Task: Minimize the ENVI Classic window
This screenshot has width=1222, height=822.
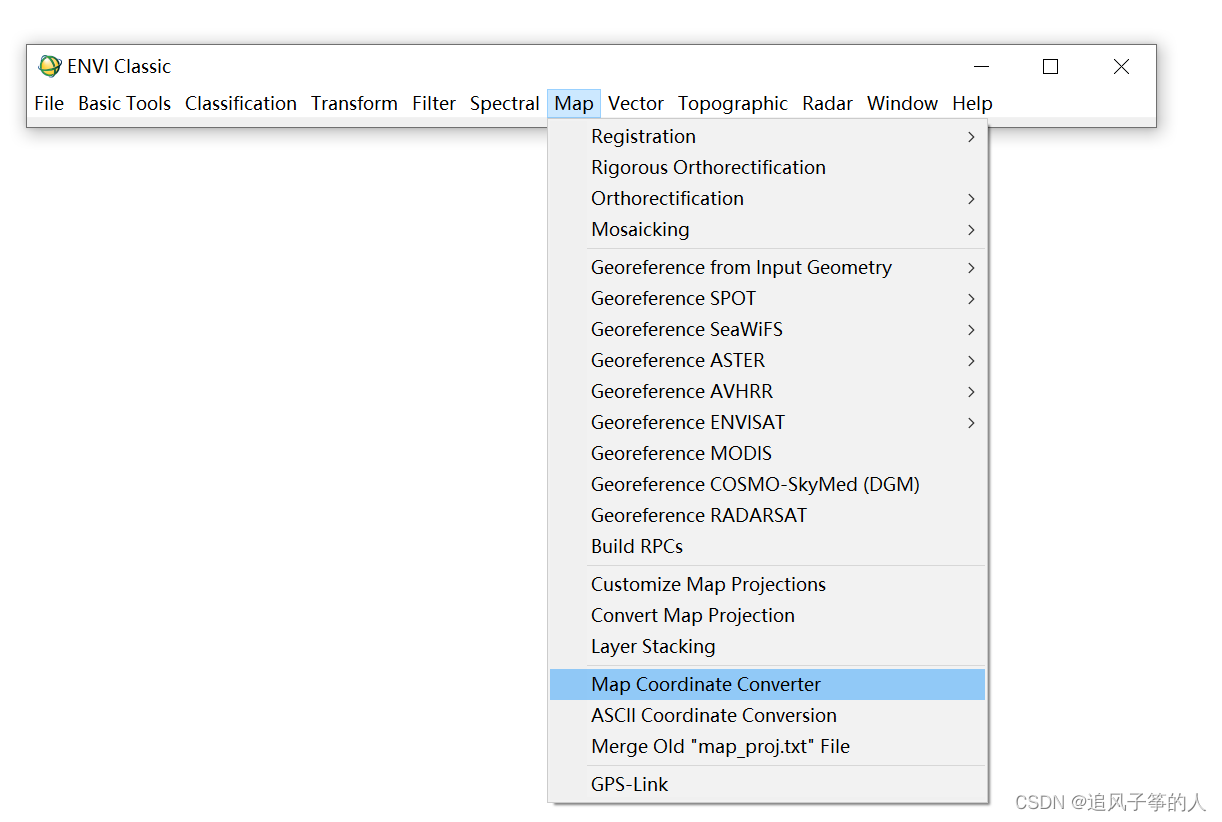Action: pos(981,66)
